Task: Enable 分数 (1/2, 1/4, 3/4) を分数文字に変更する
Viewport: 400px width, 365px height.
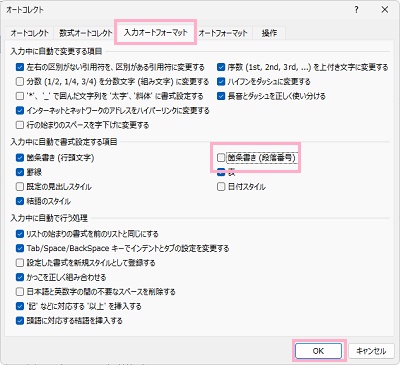Action: (20, 82)
